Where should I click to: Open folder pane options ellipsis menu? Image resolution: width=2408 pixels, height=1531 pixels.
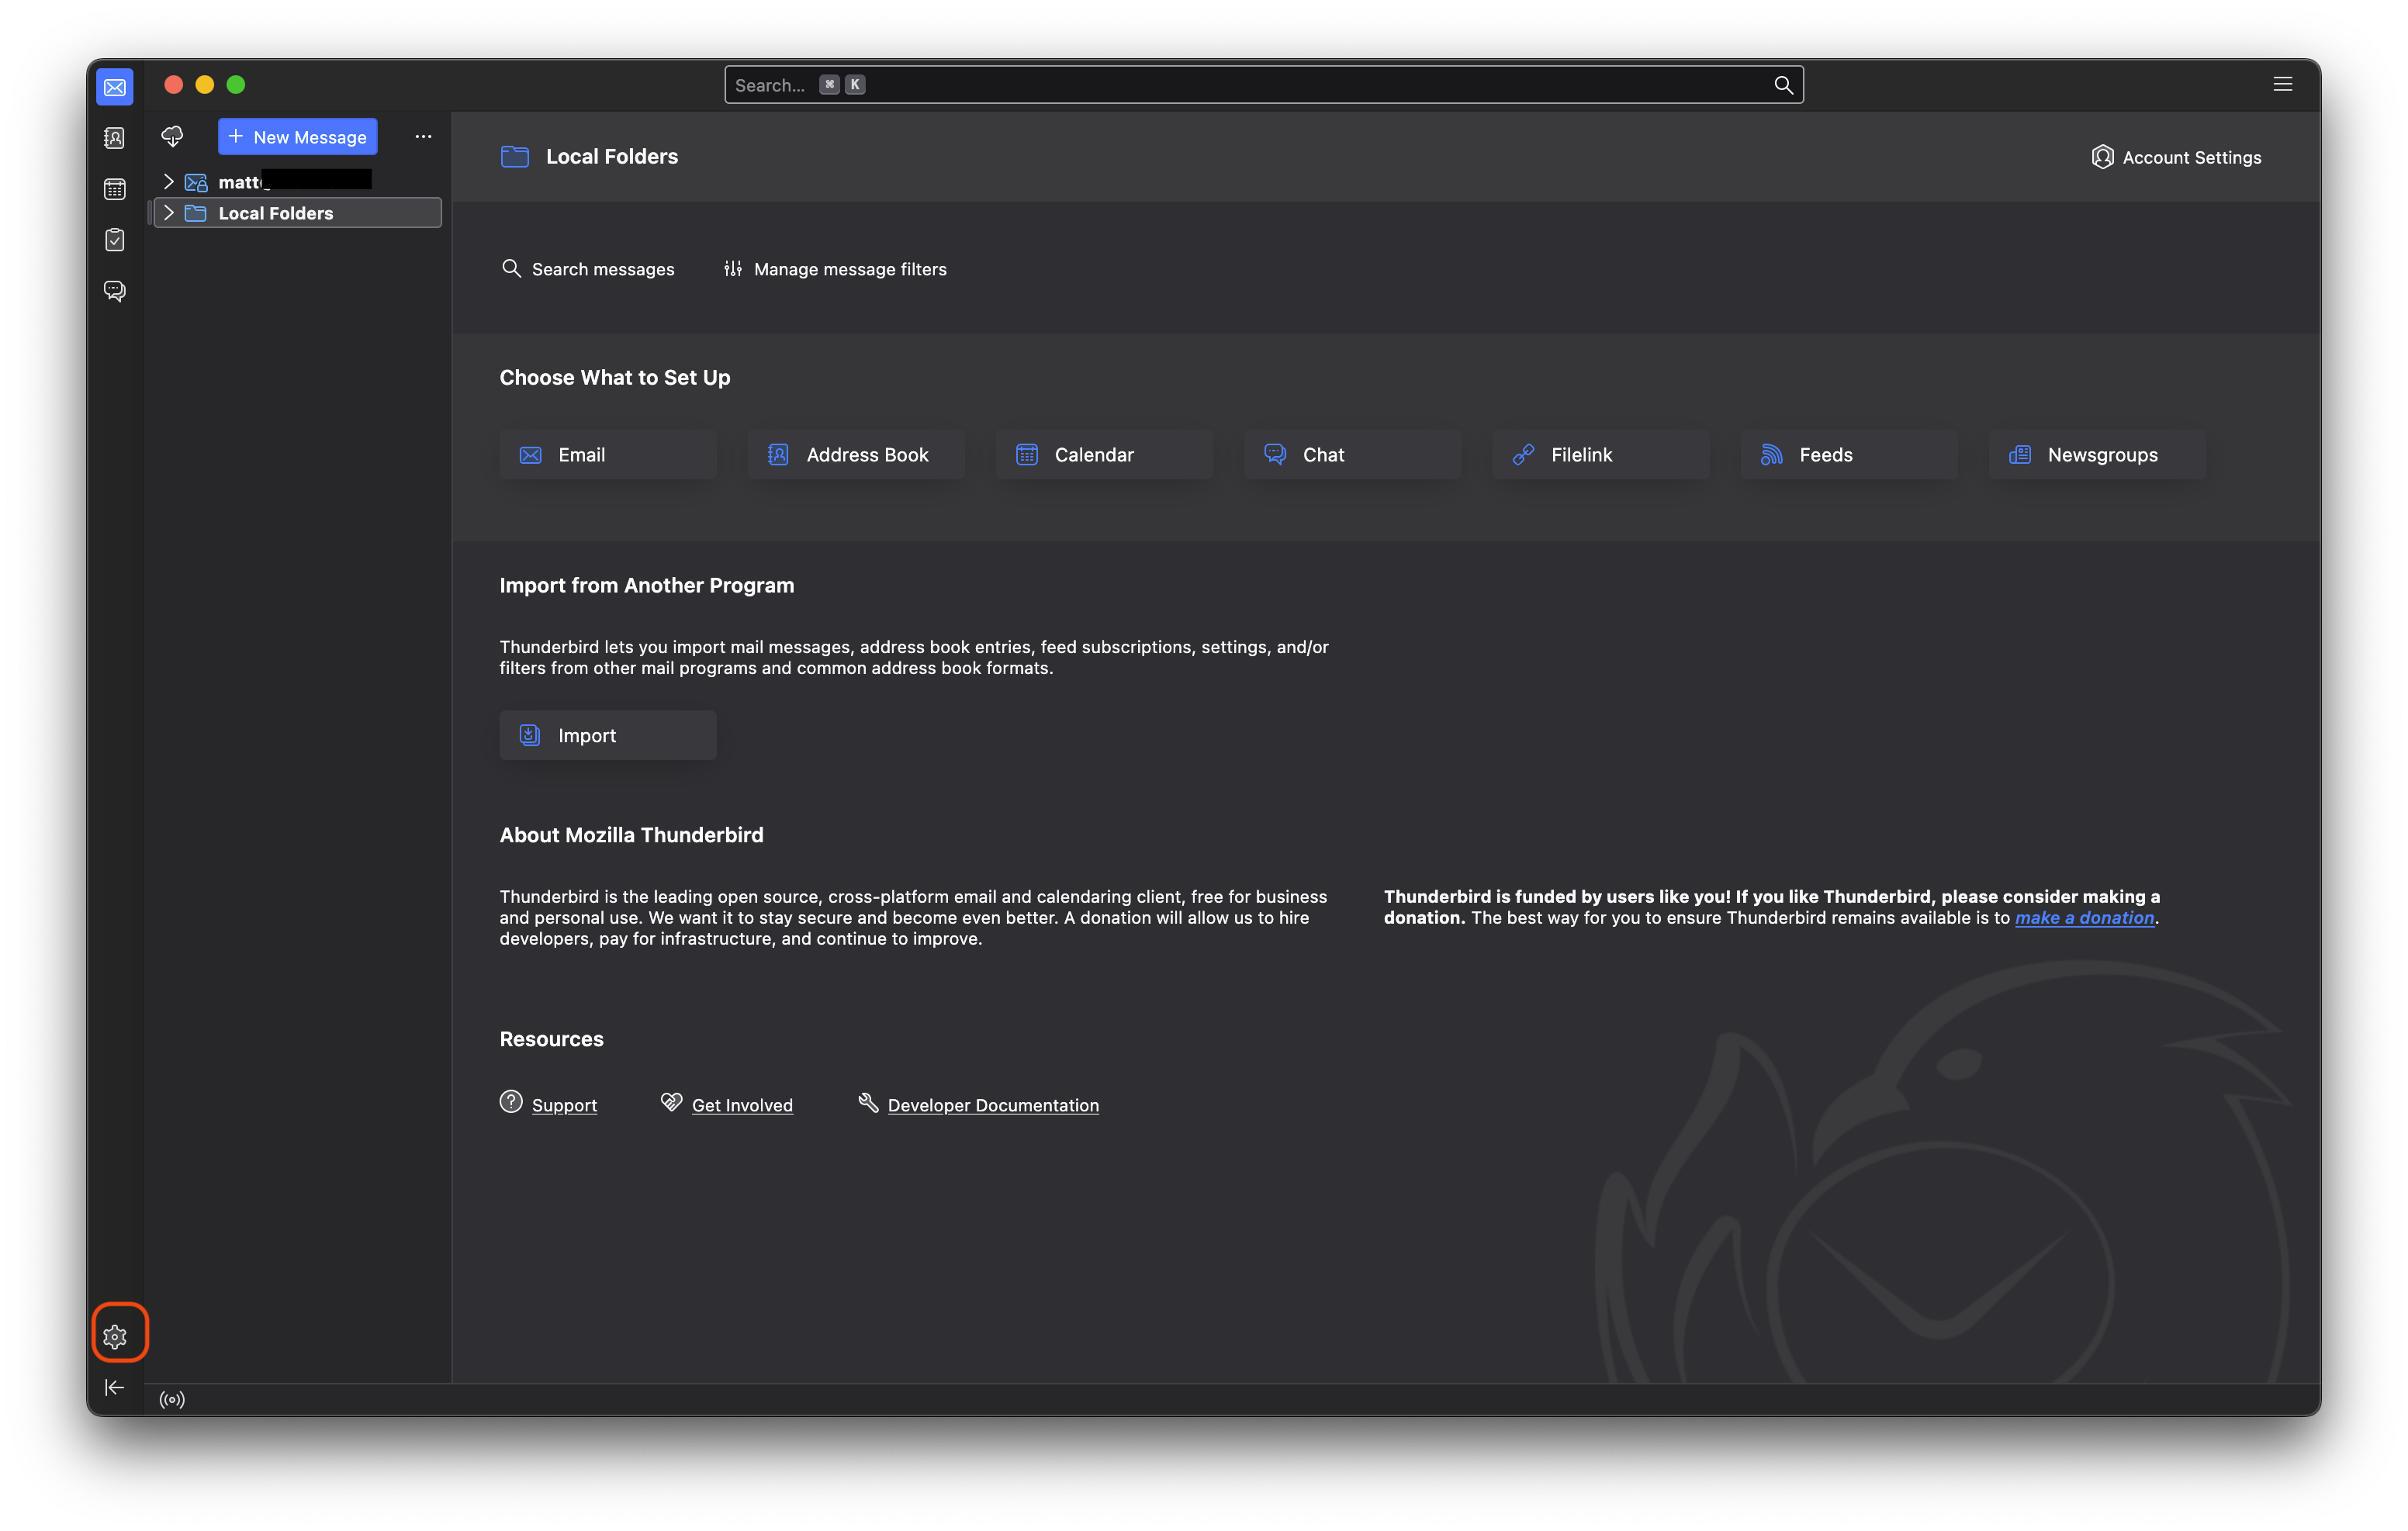point(423,136)
